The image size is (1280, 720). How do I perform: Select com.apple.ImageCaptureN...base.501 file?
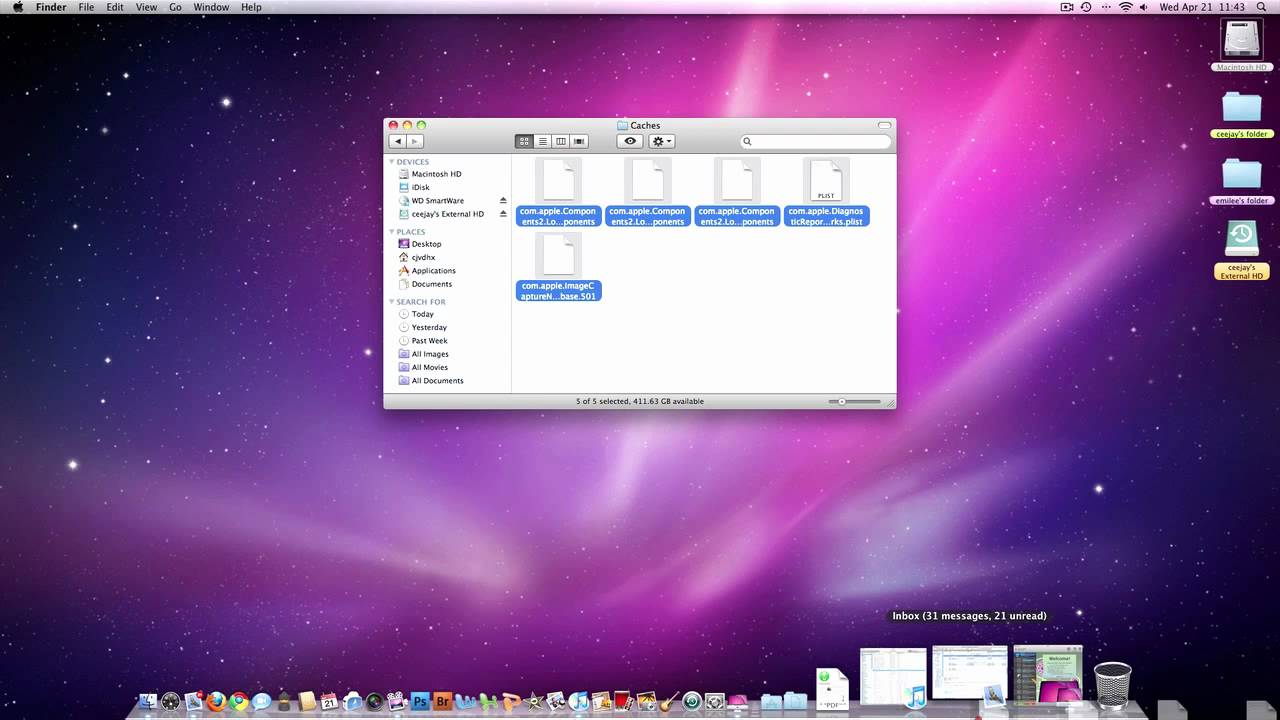pyautogui.click(x=558, y=266)
